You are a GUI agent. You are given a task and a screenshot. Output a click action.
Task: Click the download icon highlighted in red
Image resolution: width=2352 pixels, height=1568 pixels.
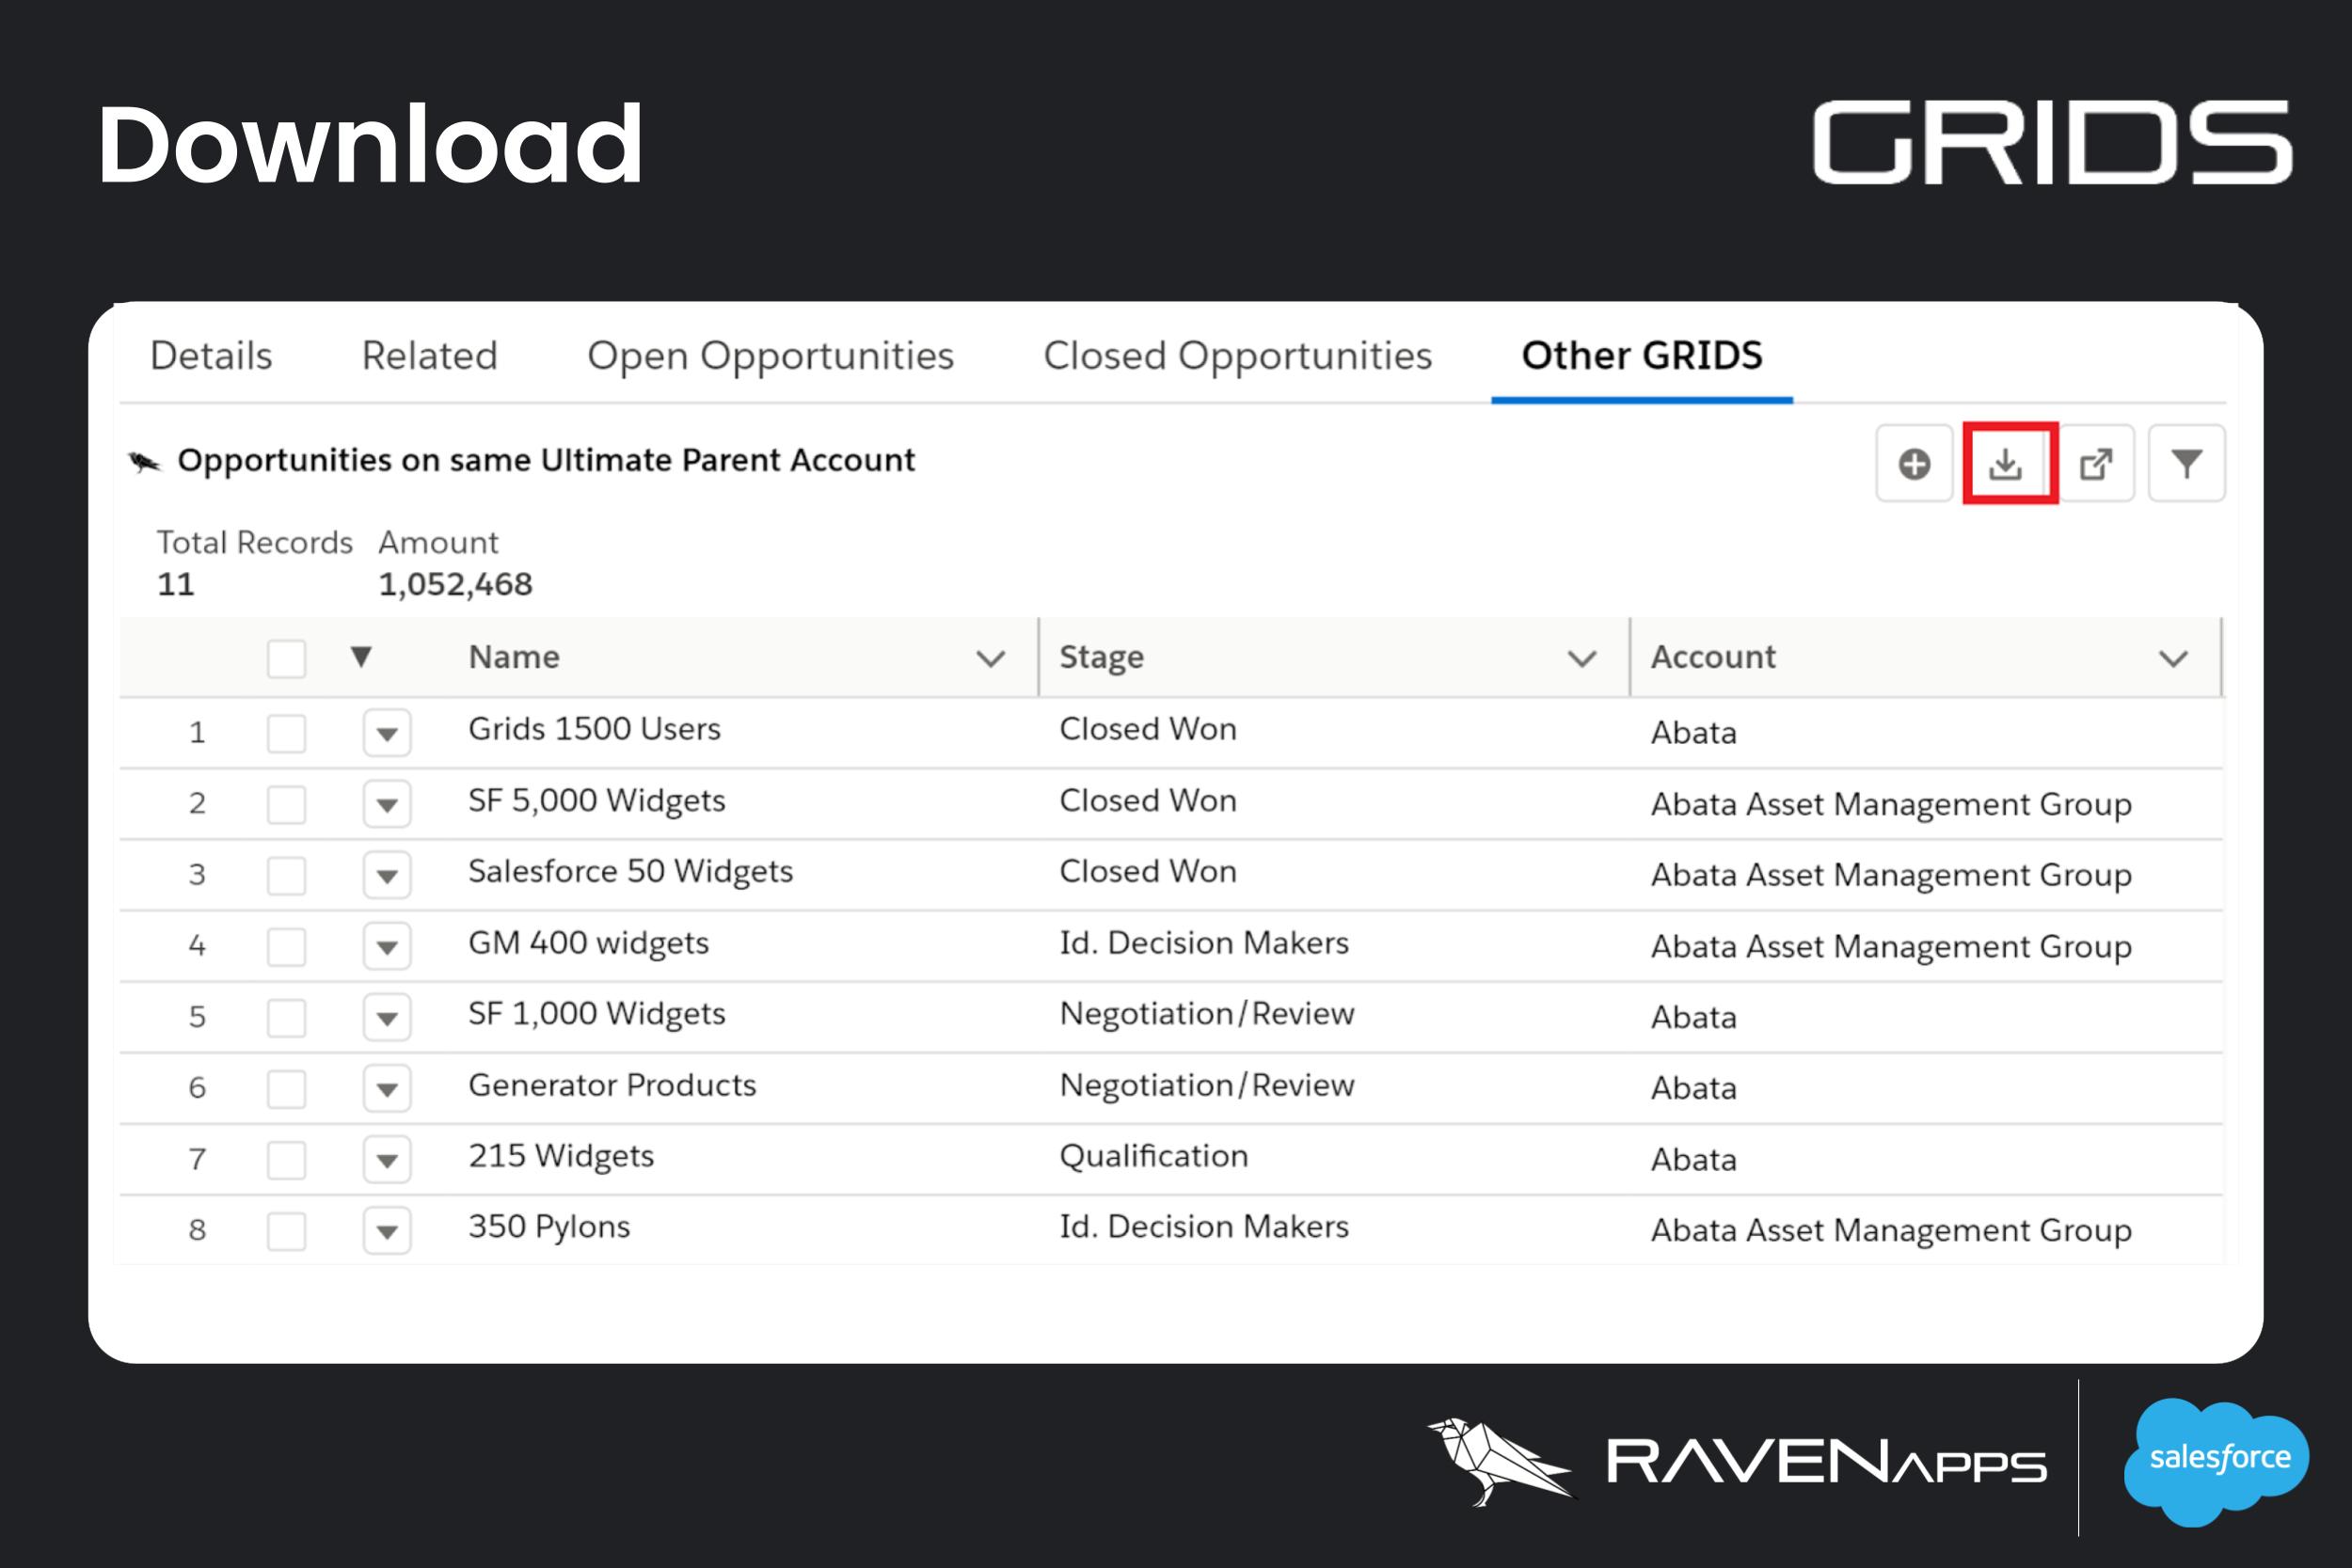point(2006,464)
